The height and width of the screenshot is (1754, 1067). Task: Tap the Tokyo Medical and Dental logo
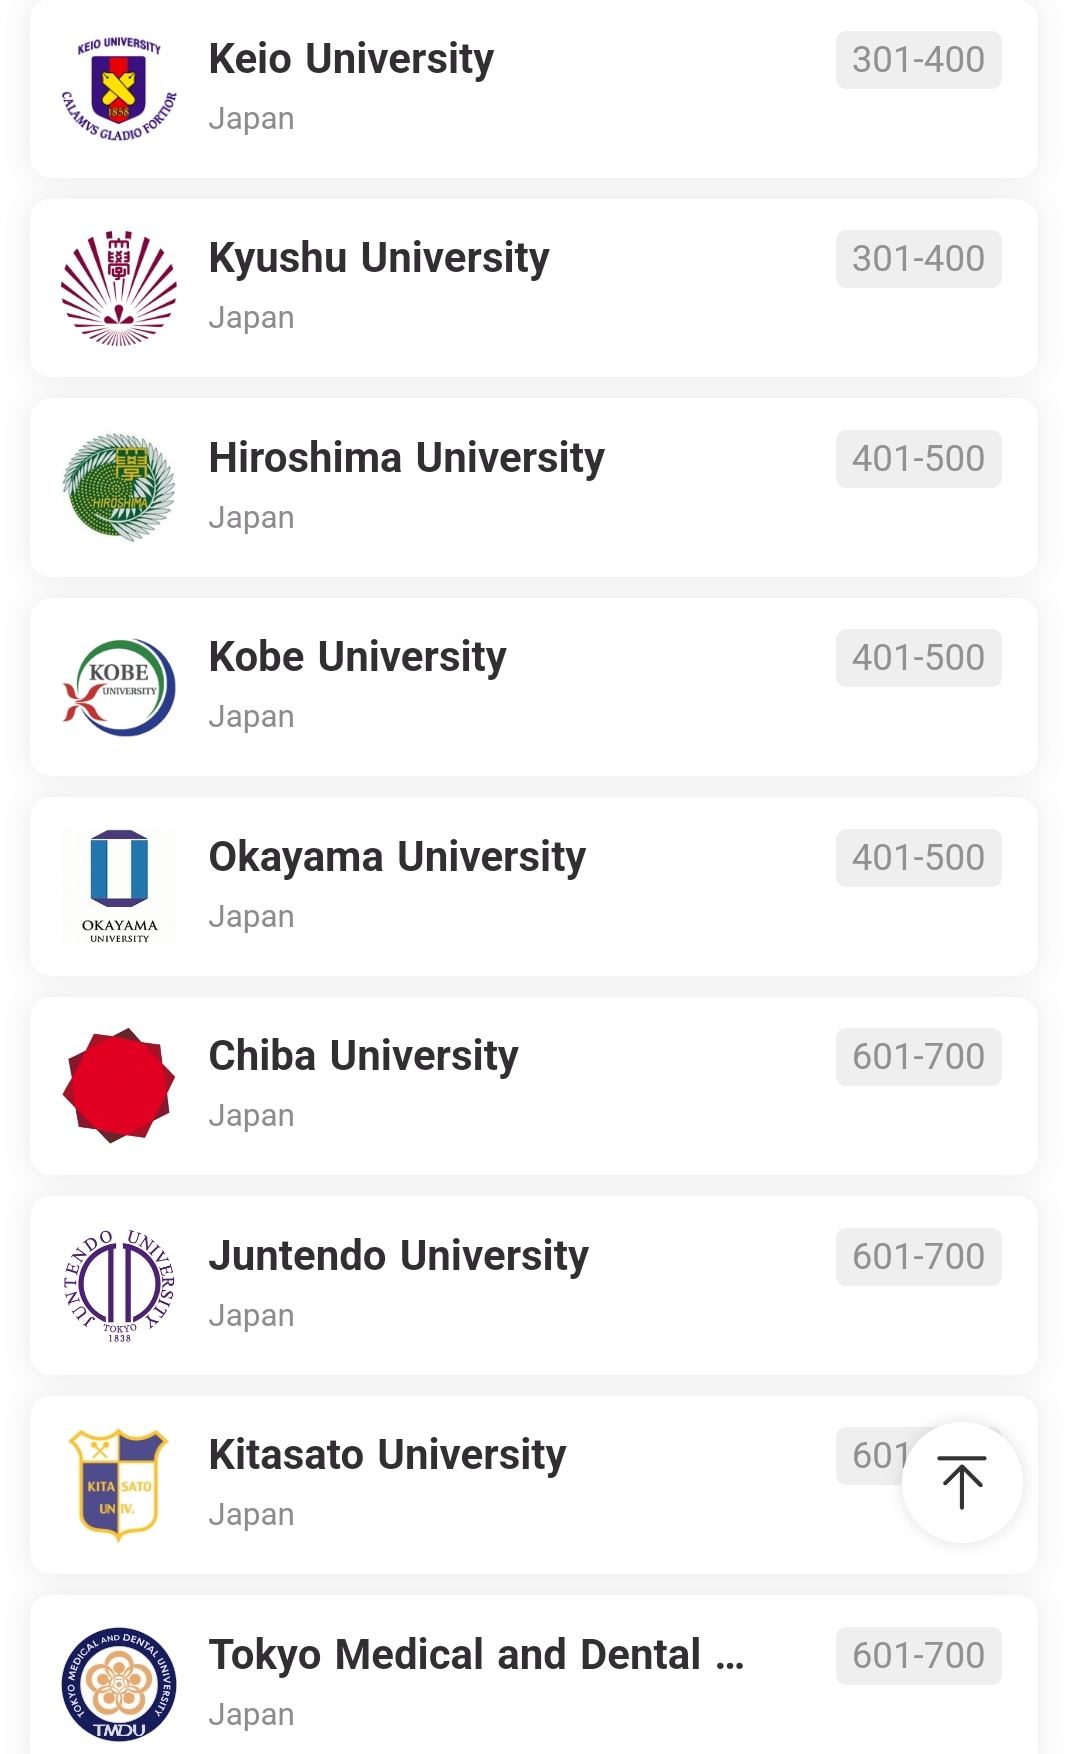[x=119, y=1684]
